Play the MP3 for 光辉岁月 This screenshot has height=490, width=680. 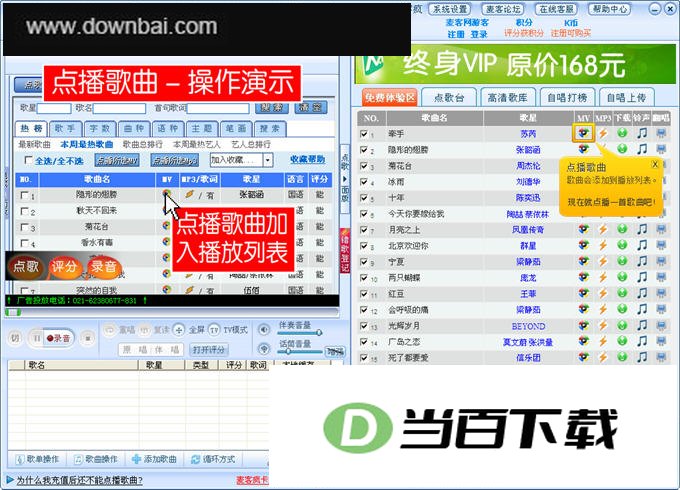(x=603, y=326)
